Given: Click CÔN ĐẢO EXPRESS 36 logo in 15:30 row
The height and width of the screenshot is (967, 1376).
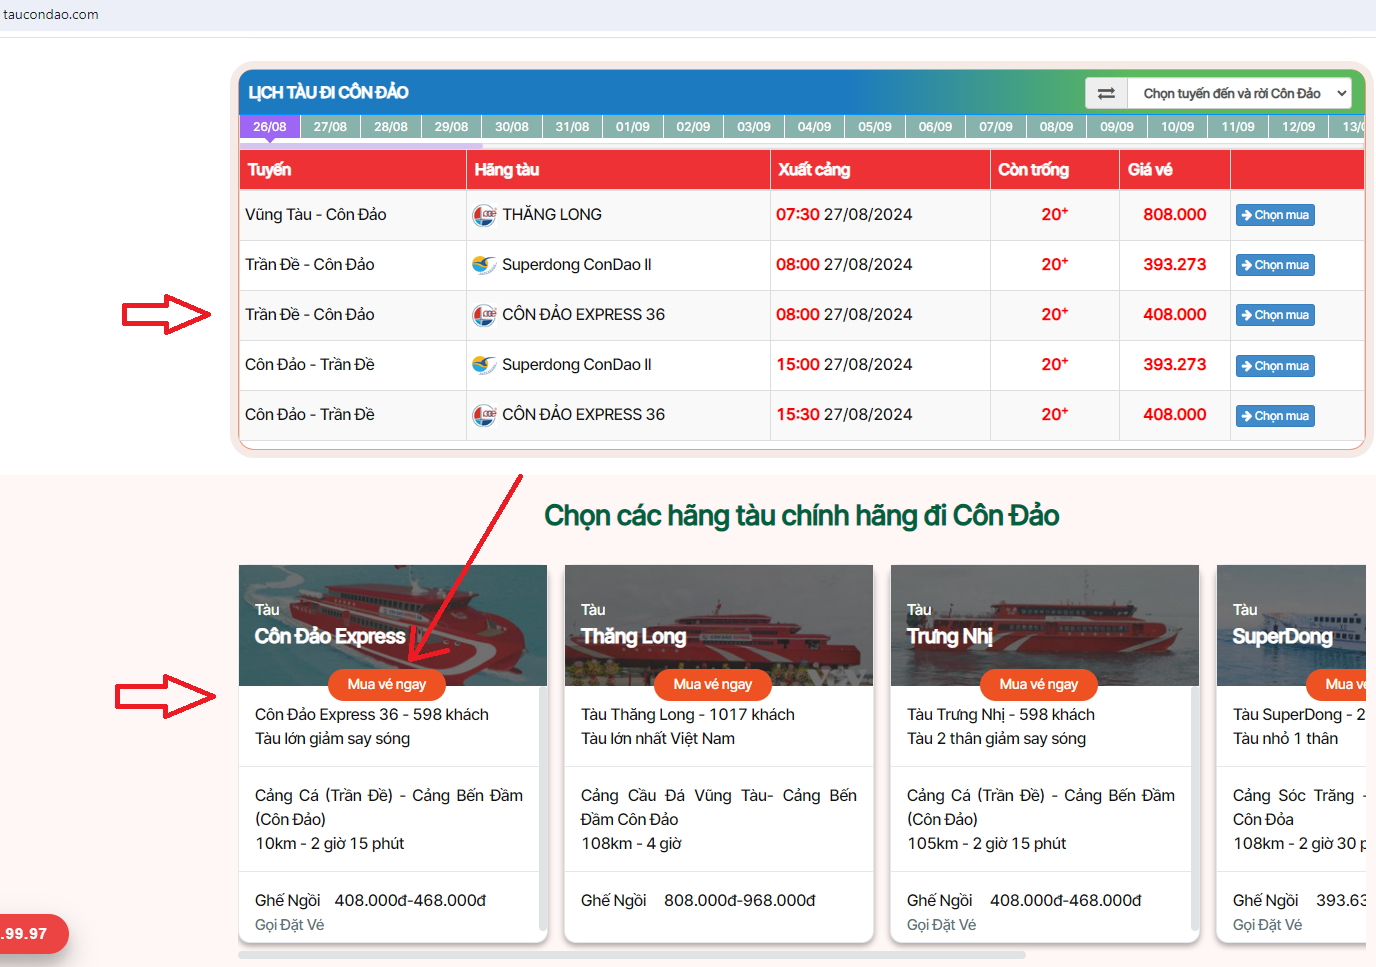Looking at the screenshot, I should pos(484,415).
